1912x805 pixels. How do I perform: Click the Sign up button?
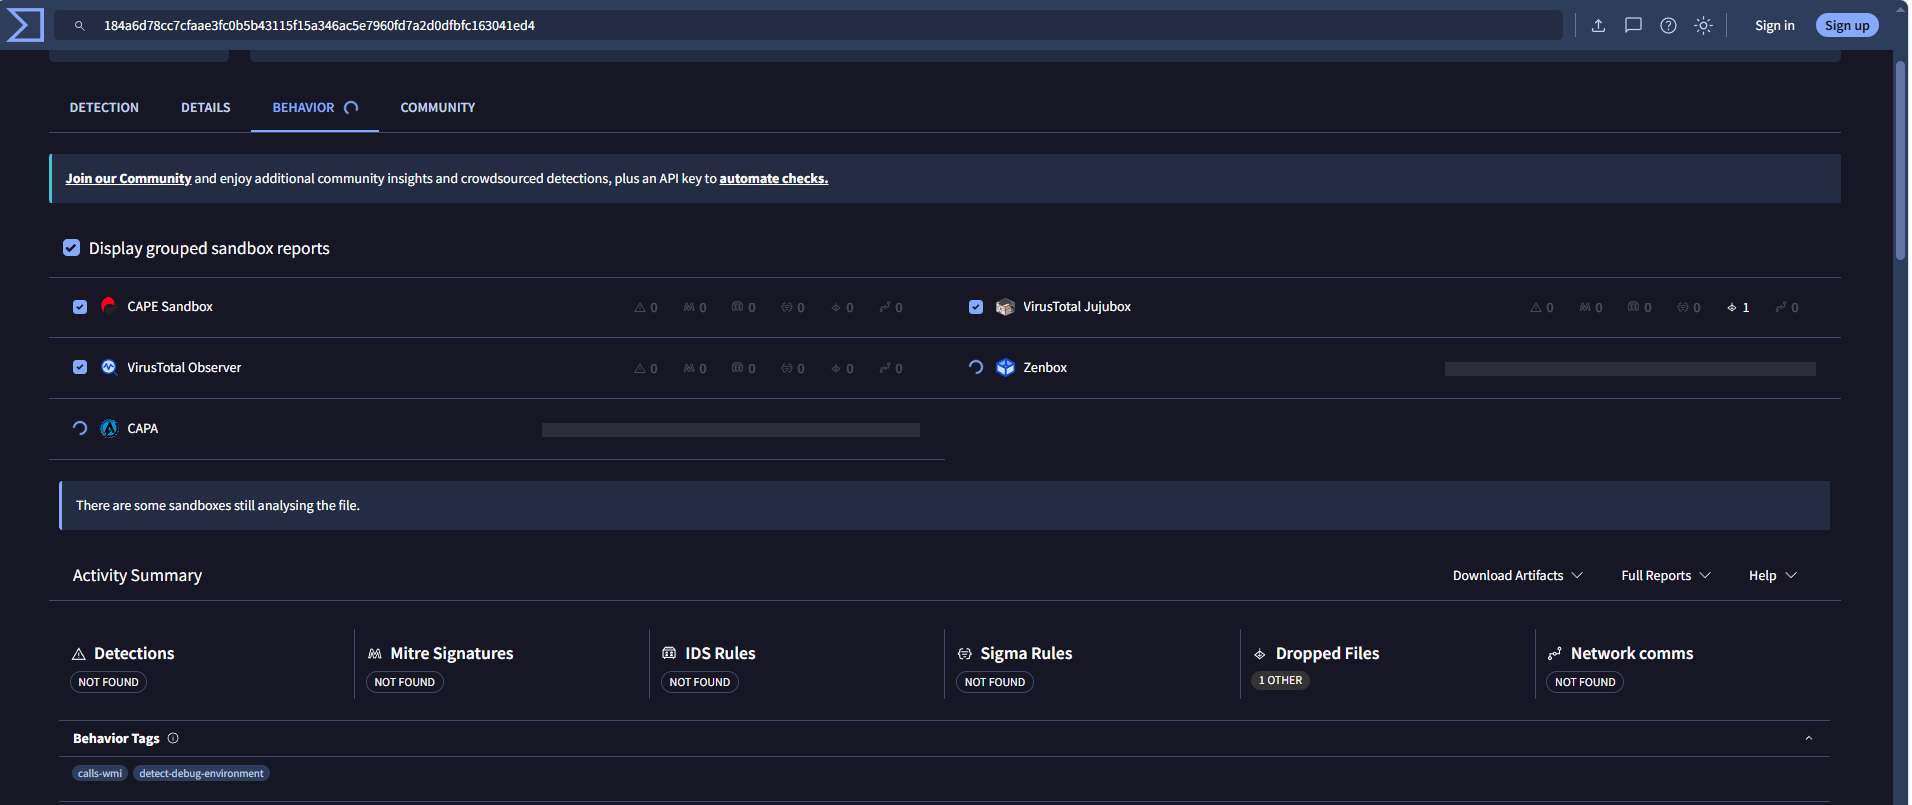coord(1846,26)
